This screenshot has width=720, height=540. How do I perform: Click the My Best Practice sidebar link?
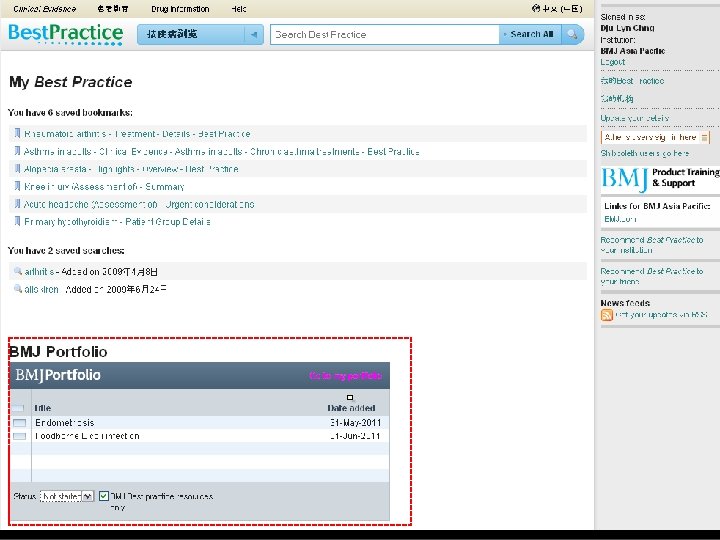pos(632,81)
